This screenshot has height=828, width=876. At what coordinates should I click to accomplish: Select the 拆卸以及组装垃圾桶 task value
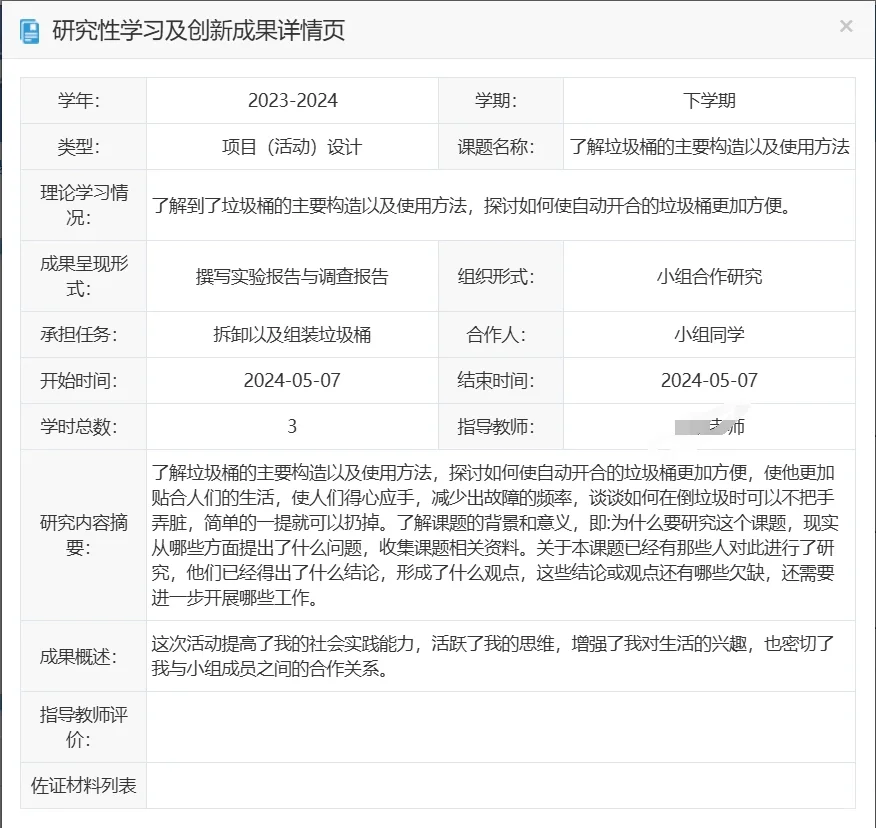(292, 334)
